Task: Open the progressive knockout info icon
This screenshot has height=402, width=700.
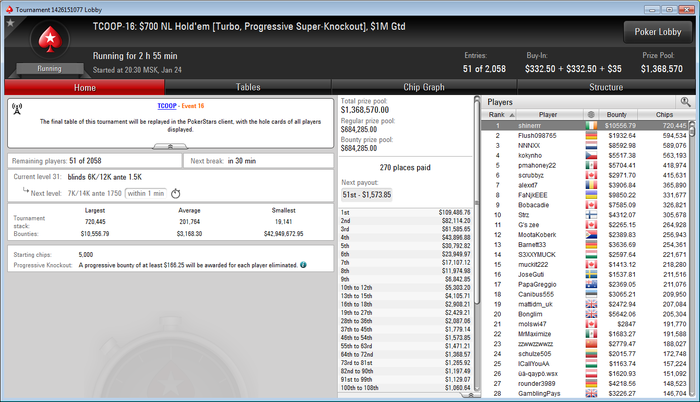Action: coord(303,265)
